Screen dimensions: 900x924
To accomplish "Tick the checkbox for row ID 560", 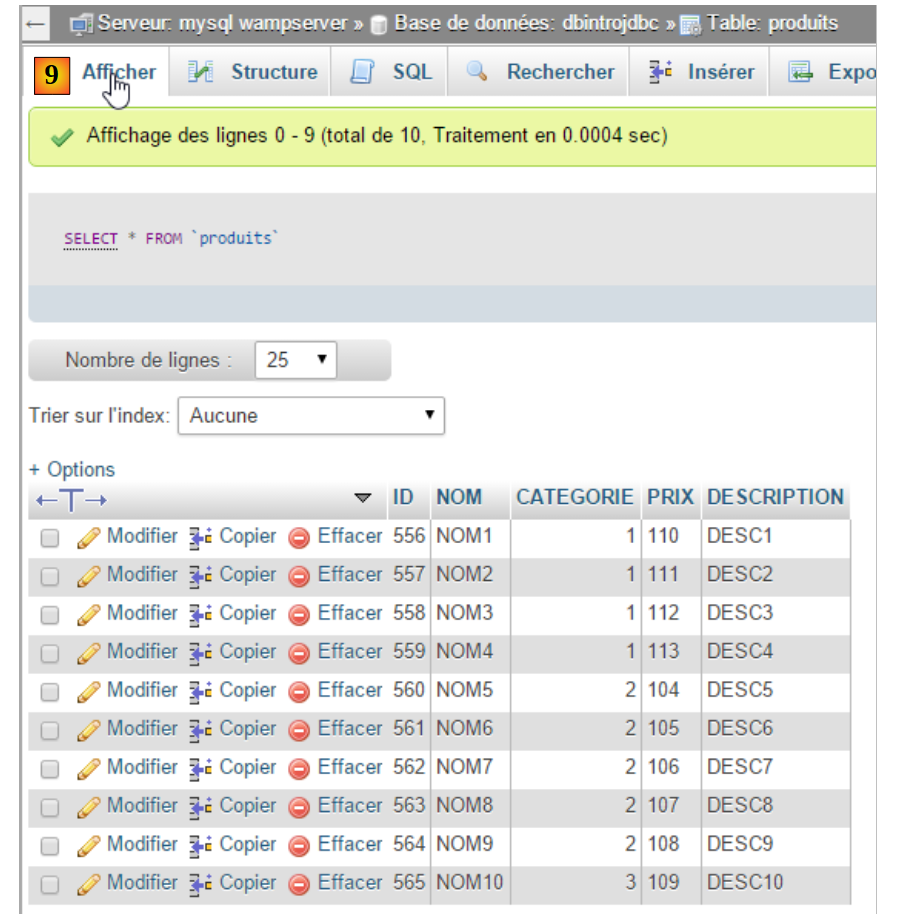I will 49,692.
